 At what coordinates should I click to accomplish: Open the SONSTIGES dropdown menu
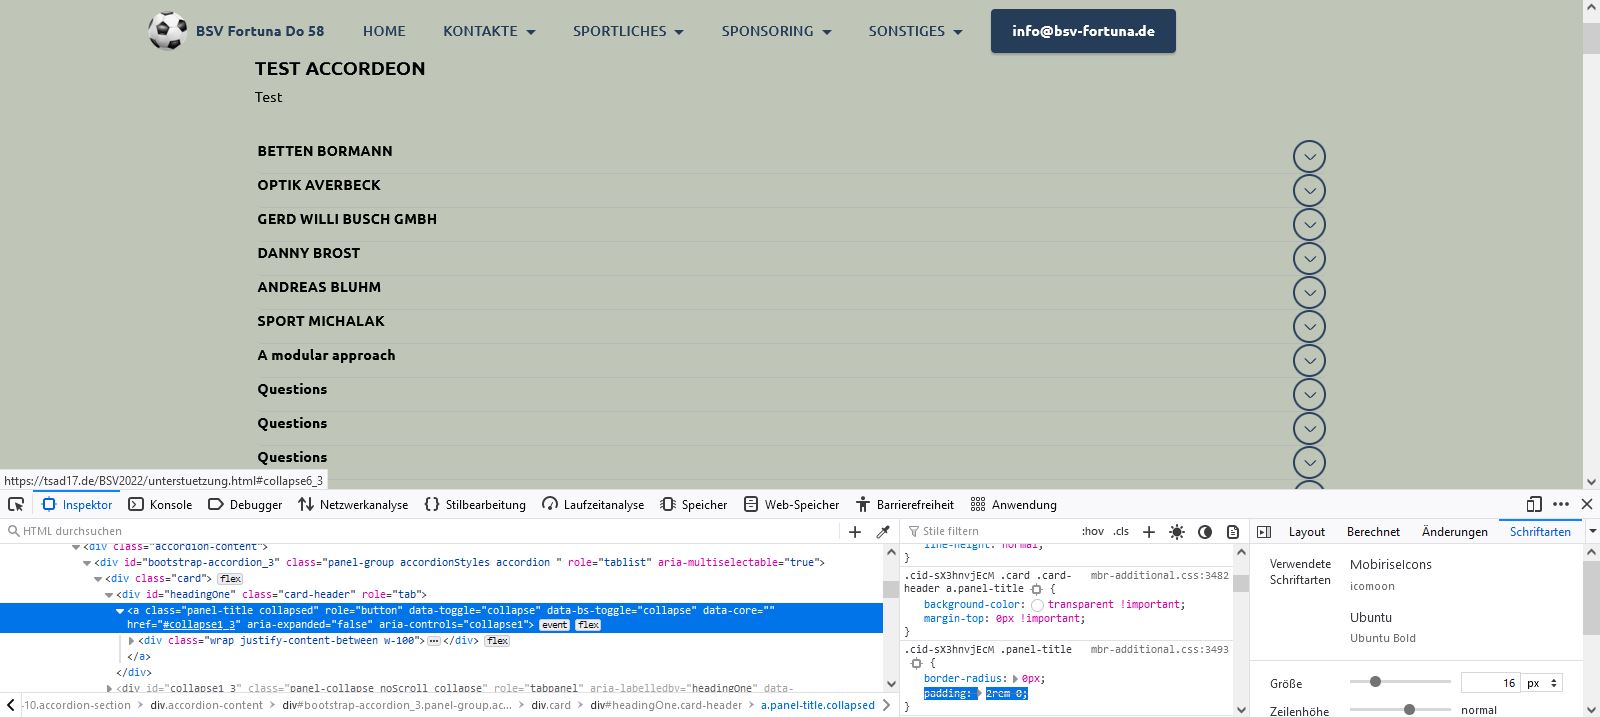915,31
